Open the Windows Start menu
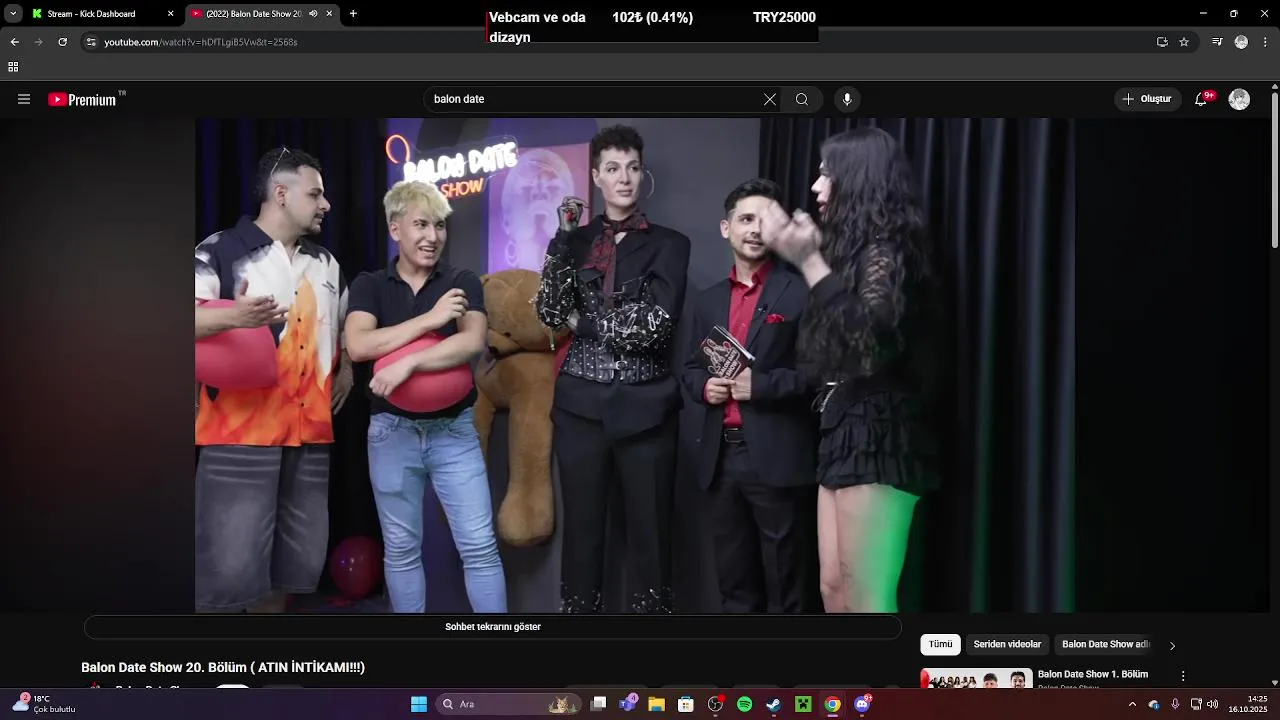 click(419, 704)
